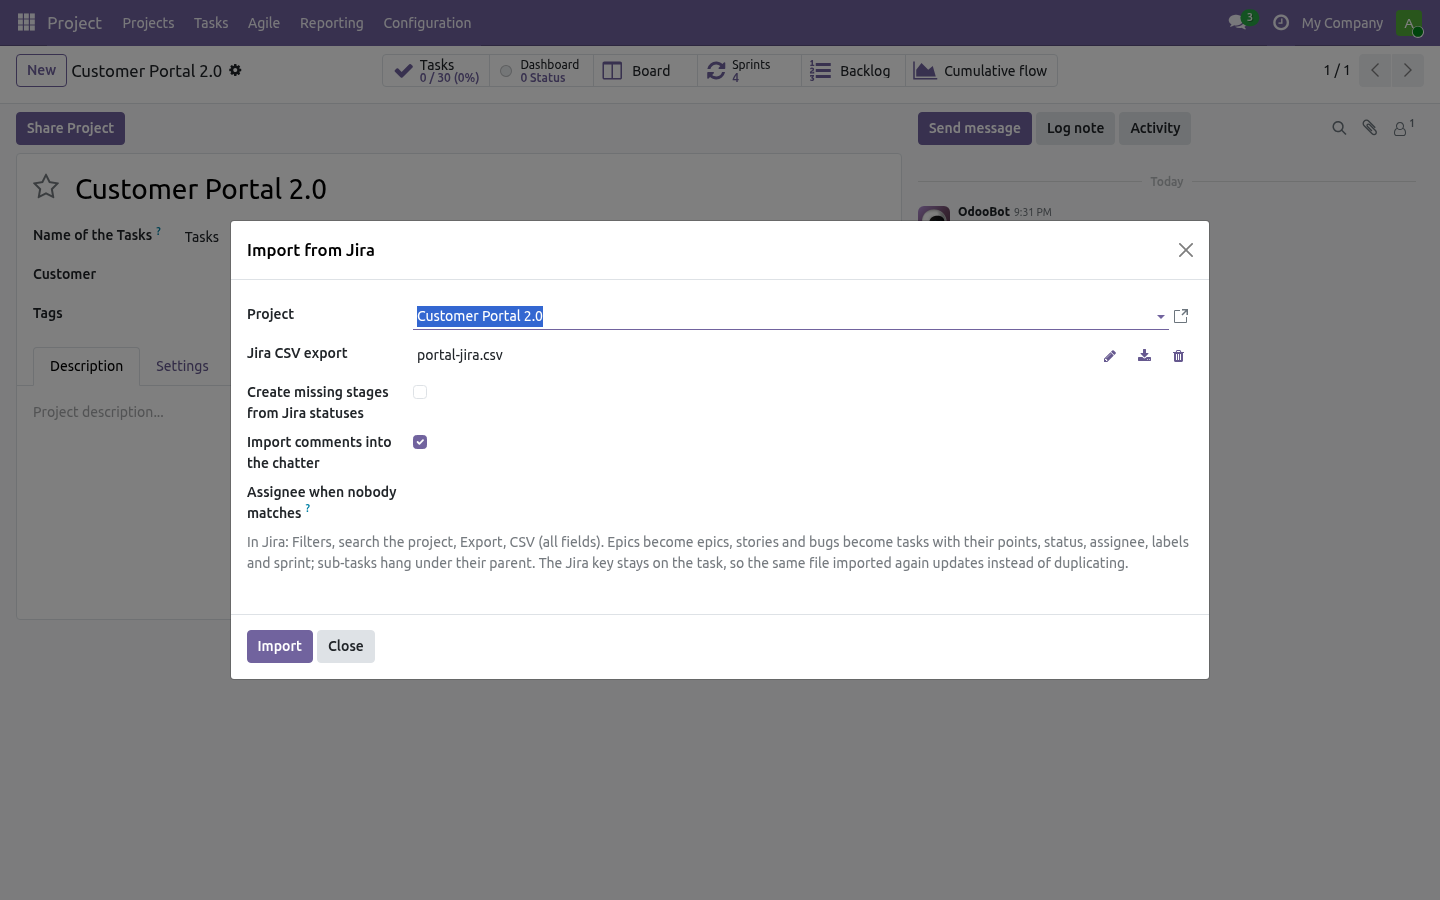The image size is (1440, 900).
Task: Click Send message in chatter
Action: click(975, 128)
